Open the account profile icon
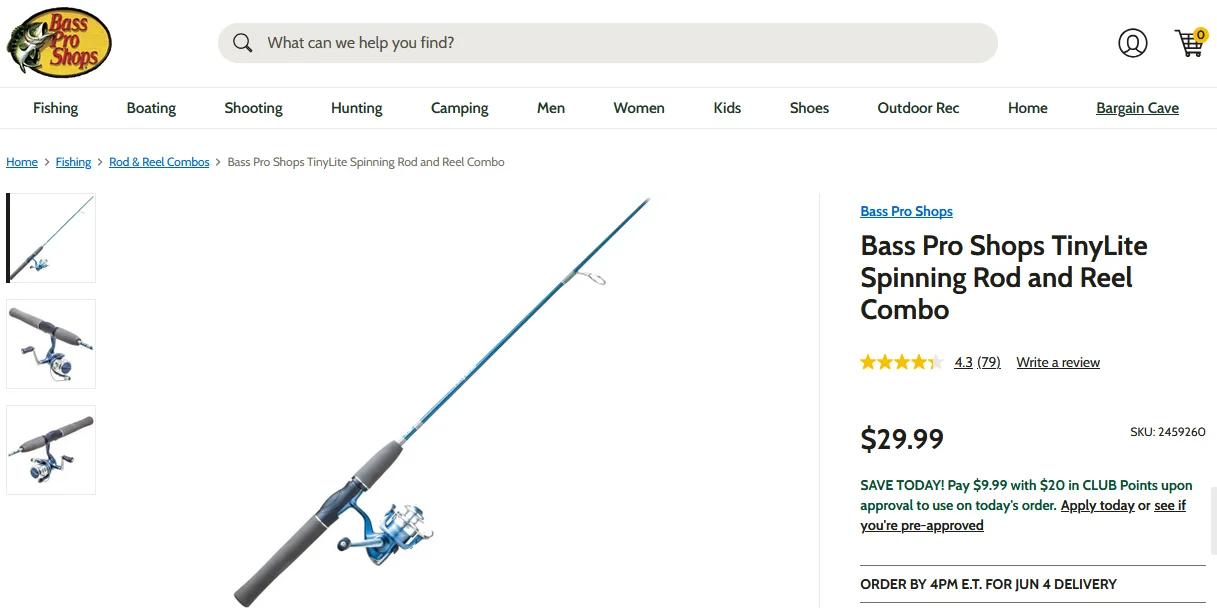The width and height of the screenshot is (1217, 608). pyautogui.click(x=1132, y=43)
